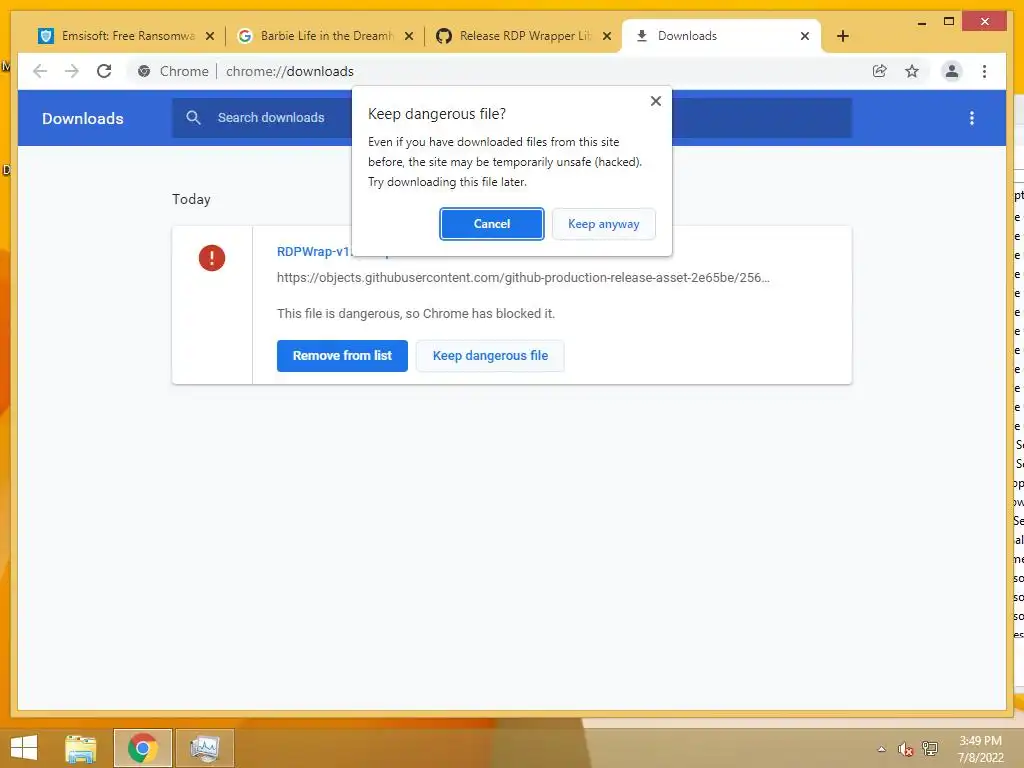Screen dimensions: 1024x768
Task: Click Keep anyway button
Action: point(603,224)
